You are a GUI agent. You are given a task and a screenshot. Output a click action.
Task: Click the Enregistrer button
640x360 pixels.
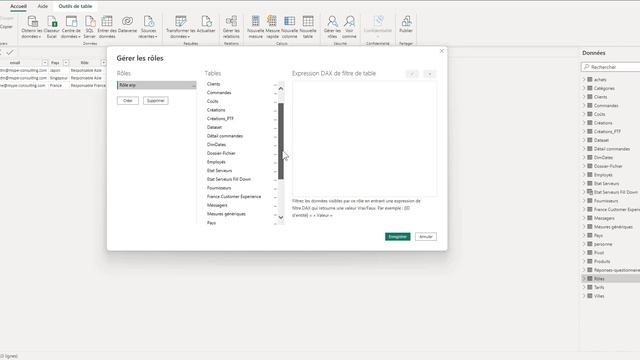click(x=398, y=237)
